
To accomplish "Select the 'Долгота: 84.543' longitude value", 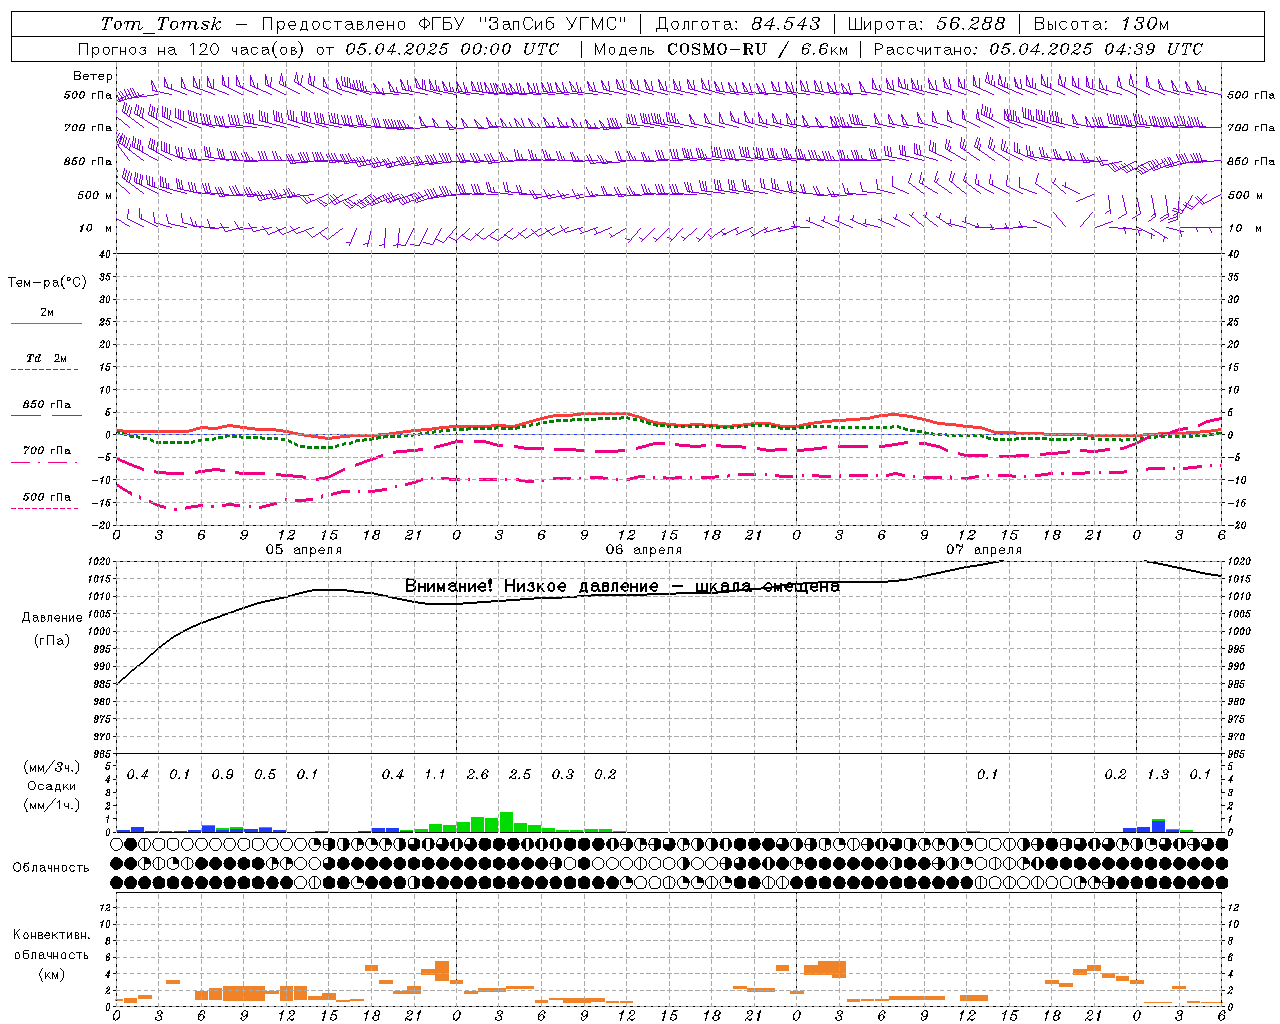I will tap(738, 24).
